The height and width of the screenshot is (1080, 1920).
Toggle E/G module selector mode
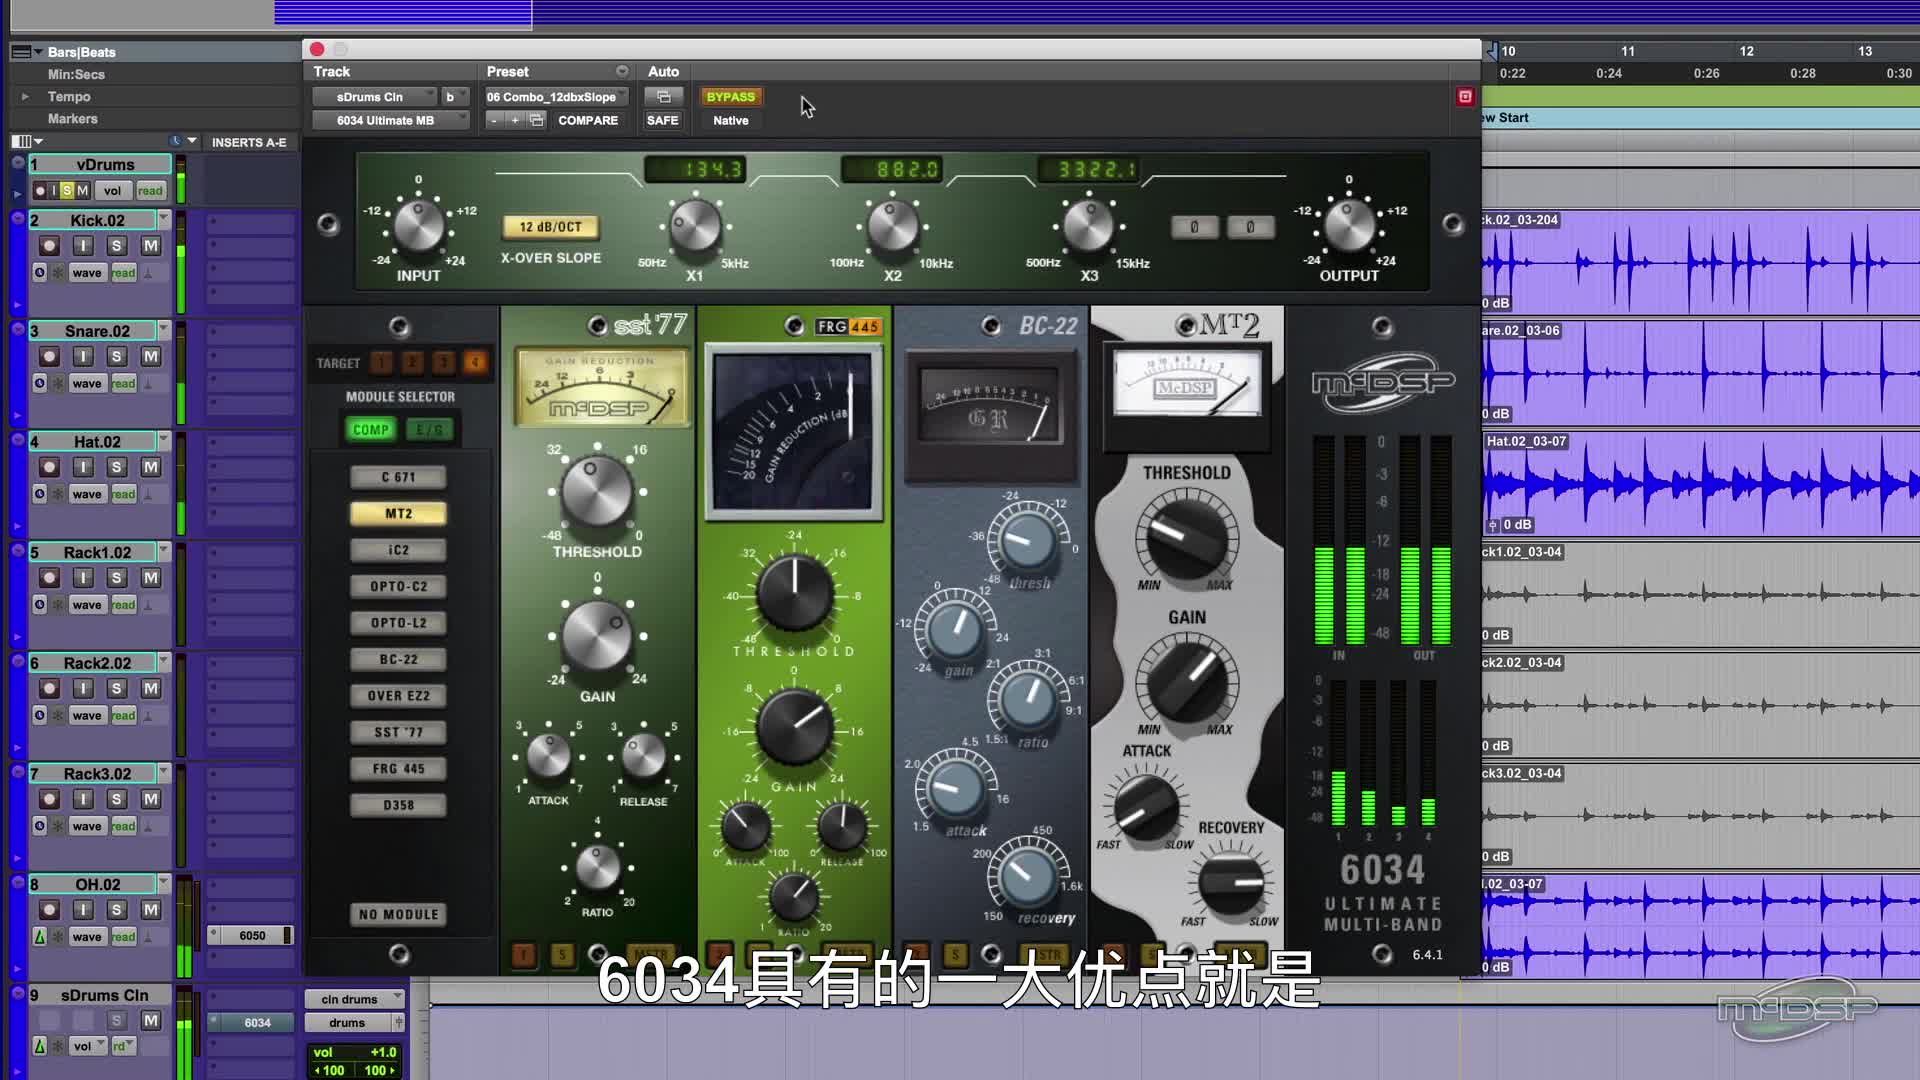coord(430,430)
